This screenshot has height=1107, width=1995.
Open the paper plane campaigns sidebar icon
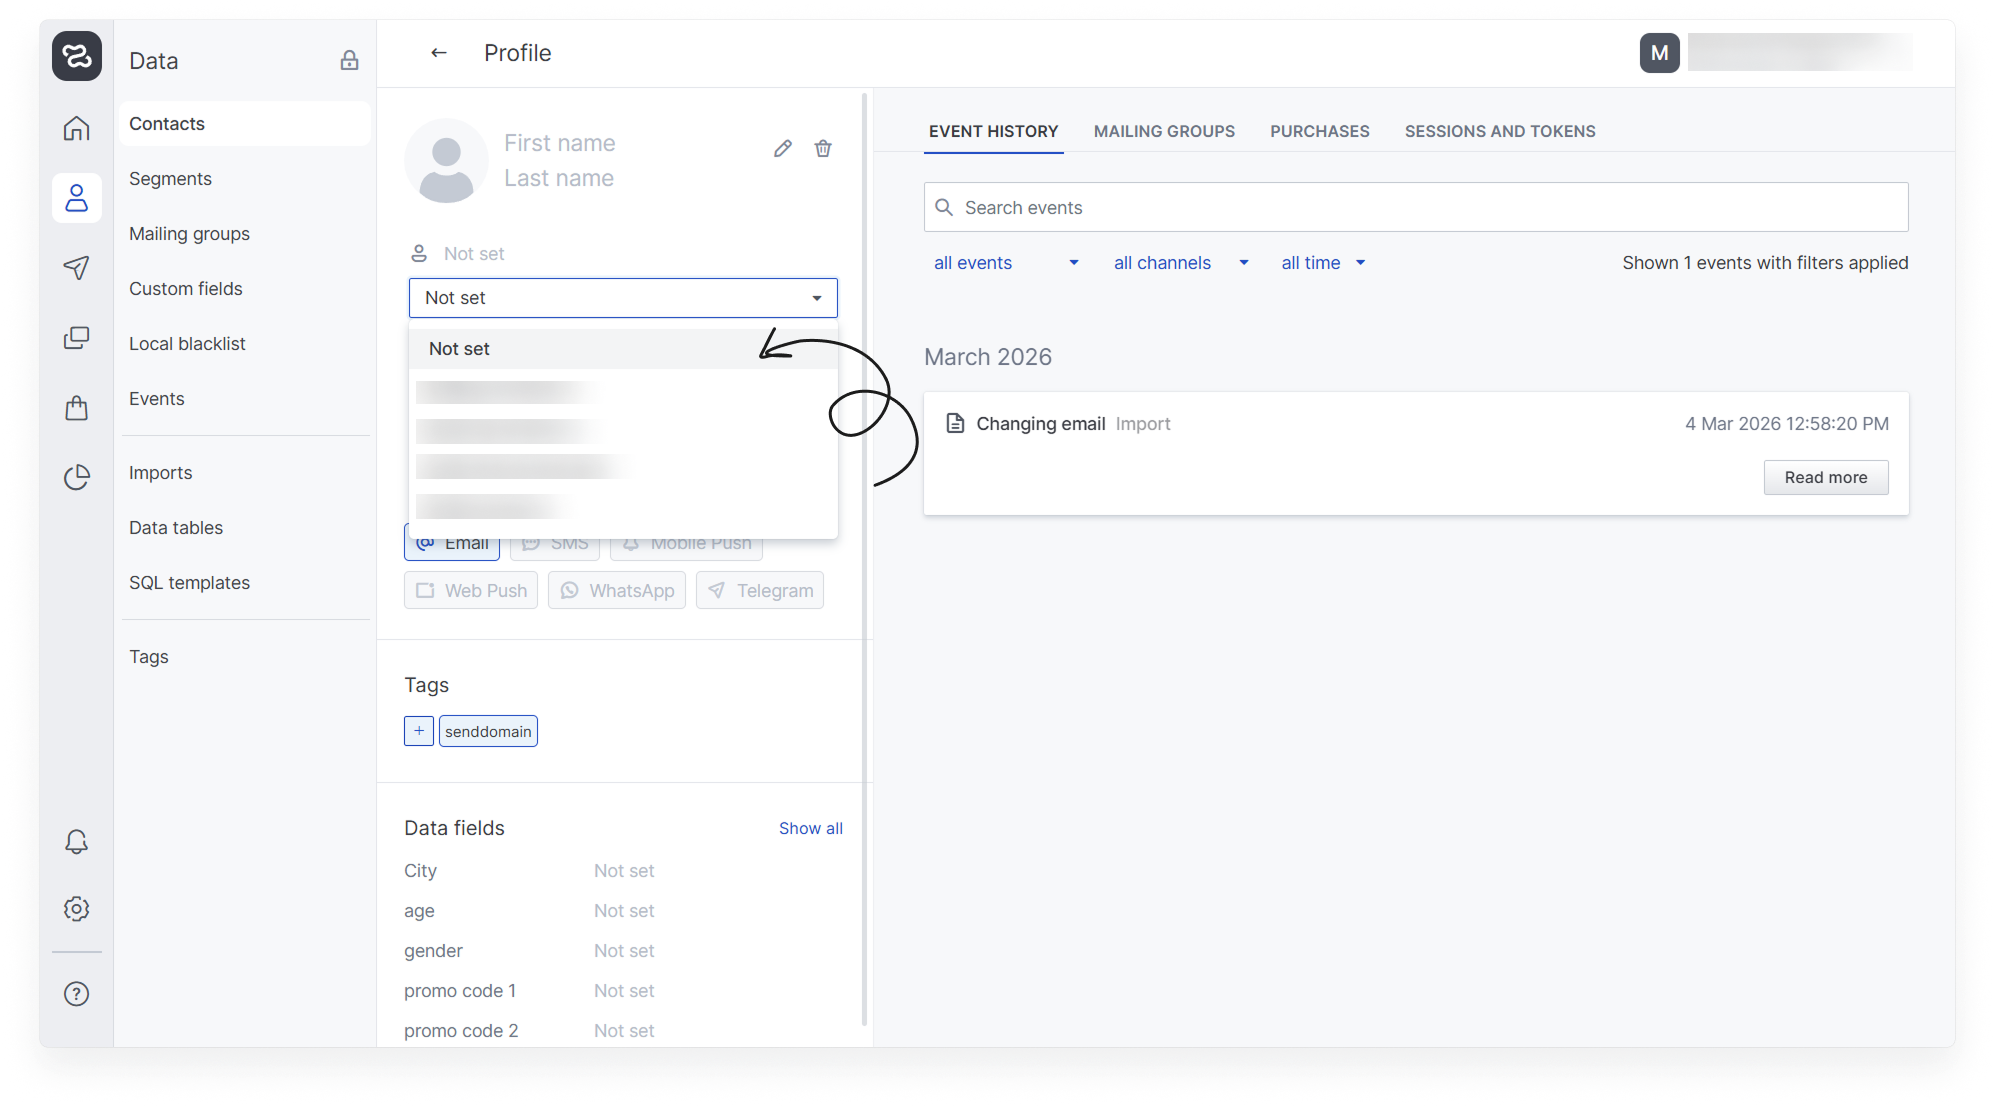[77, 268]
